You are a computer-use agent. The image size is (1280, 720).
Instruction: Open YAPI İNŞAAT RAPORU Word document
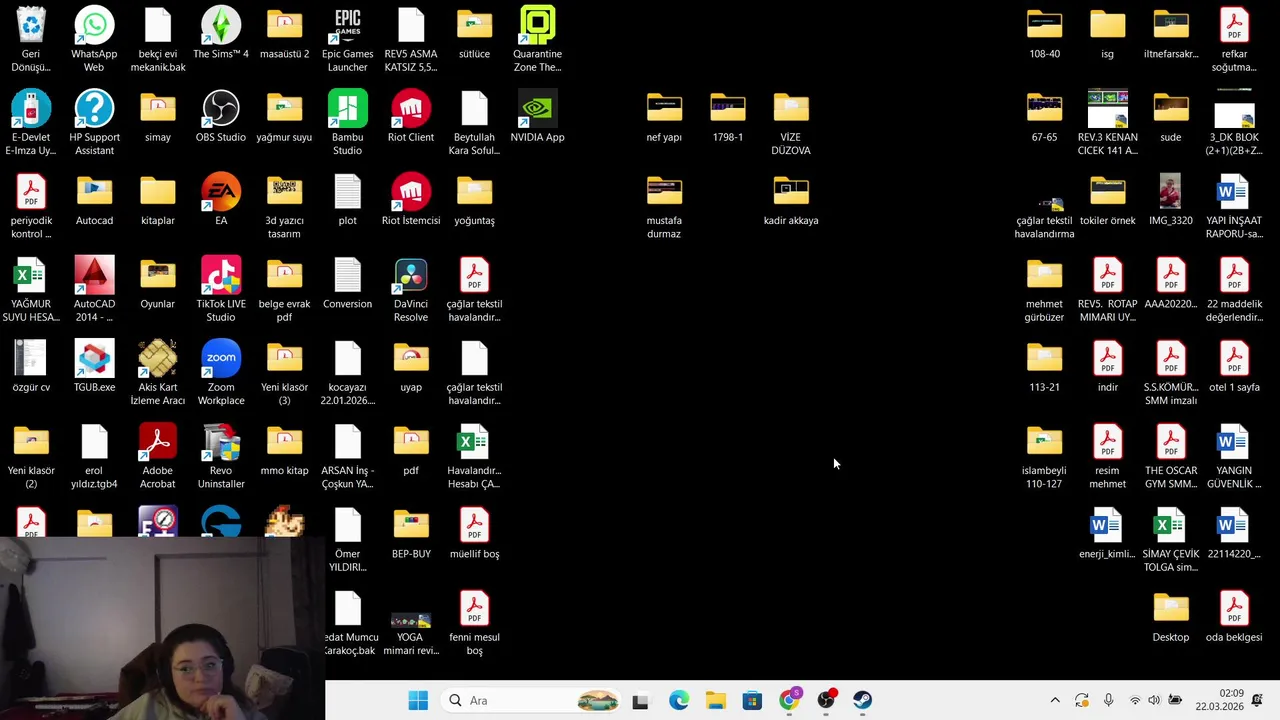point(1234,191)
